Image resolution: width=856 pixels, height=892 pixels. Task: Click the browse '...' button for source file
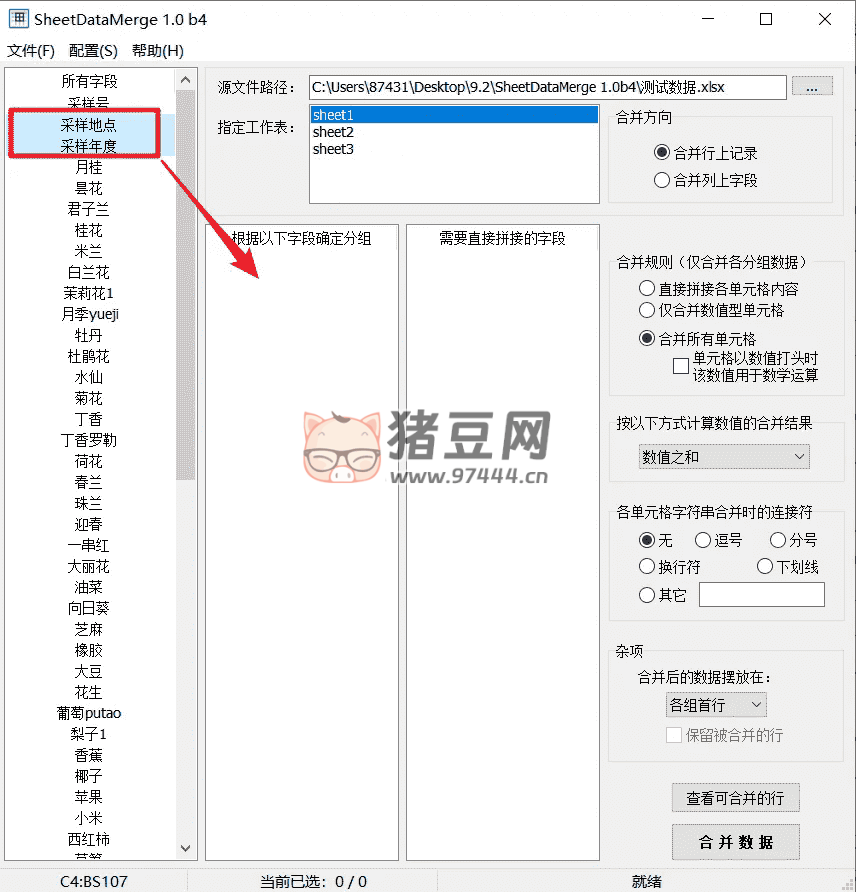(812, 87)
